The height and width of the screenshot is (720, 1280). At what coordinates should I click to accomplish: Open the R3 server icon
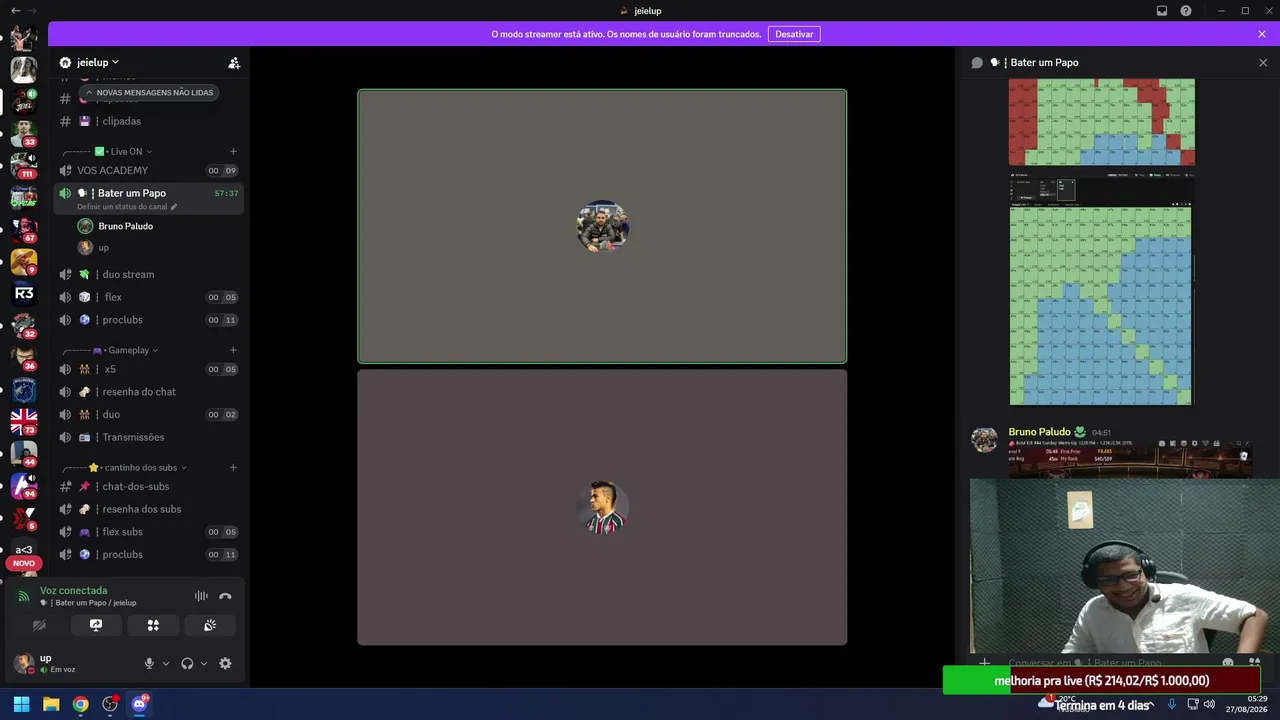tap(24, 293)
